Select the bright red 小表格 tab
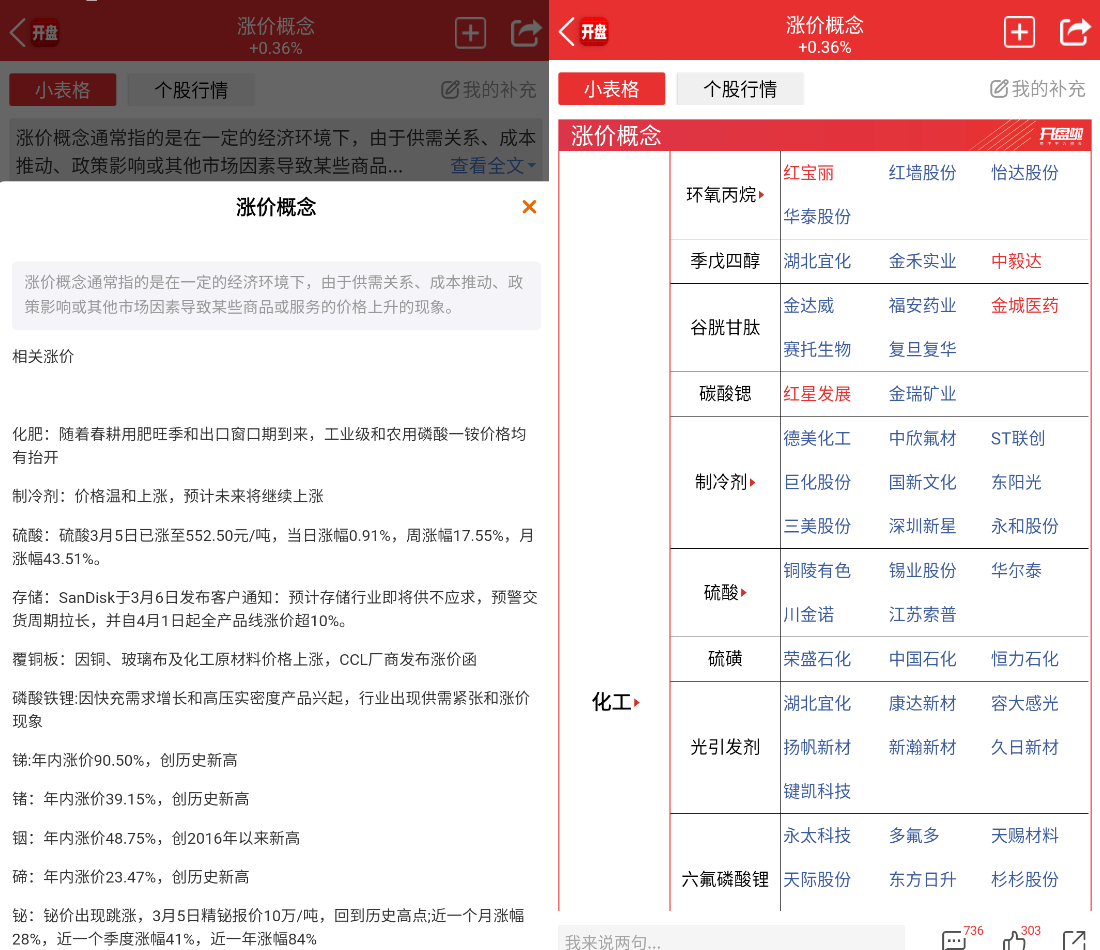1100x950 pixels. pyautogui.click(x=612, y=89)
